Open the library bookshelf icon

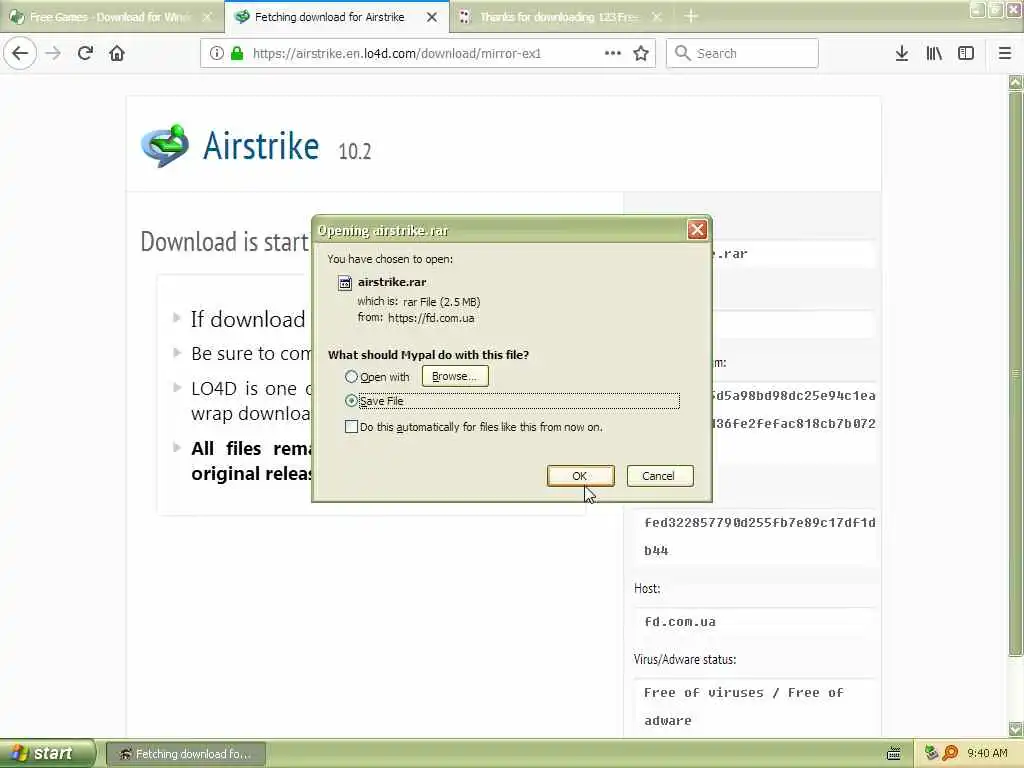pos(934,53)
